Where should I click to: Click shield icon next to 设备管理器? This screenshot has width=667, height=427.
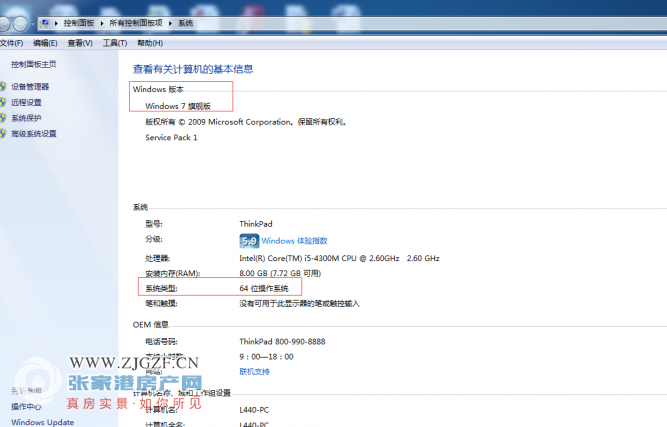[x=3, y=87]
